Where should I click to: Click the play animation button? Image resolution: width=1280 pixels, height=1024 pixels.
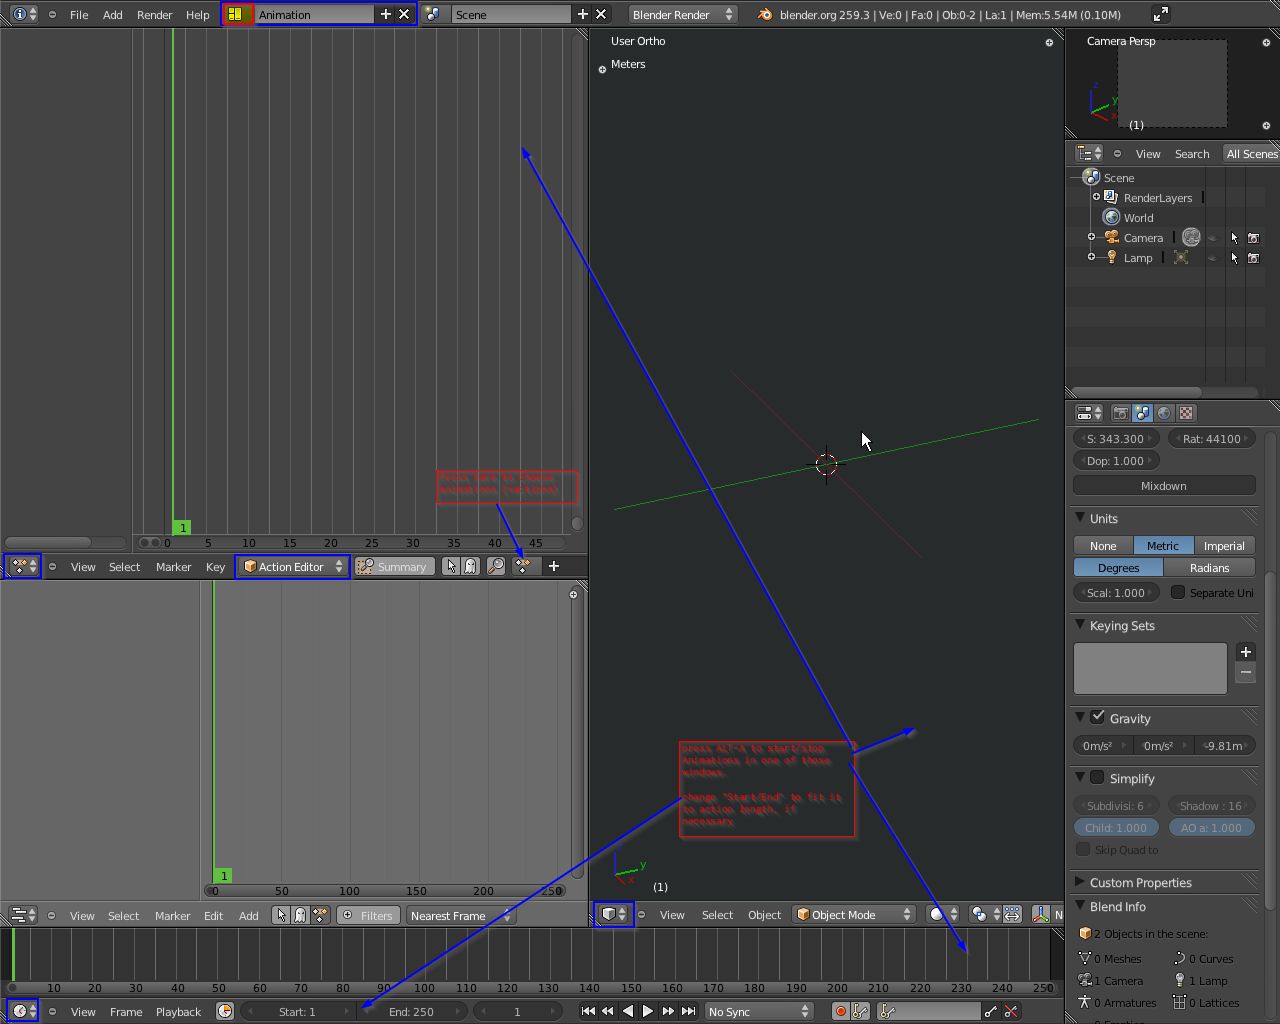648,1011
